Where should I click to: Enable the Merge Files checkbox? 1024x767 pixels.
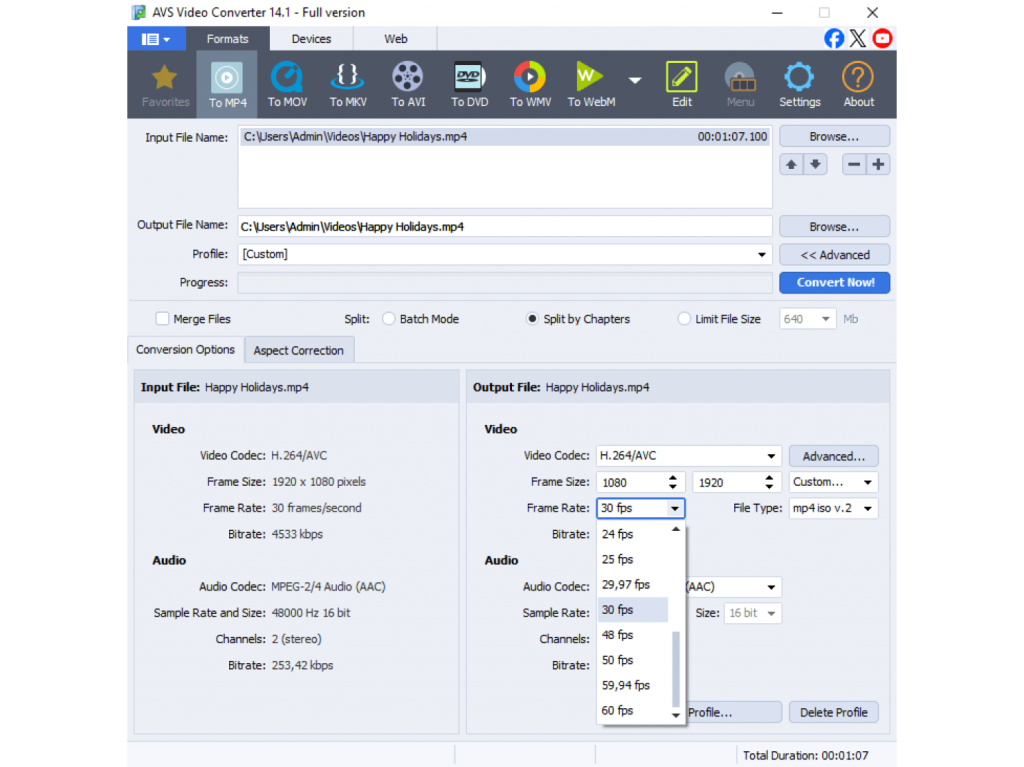[x=162, y=319]
